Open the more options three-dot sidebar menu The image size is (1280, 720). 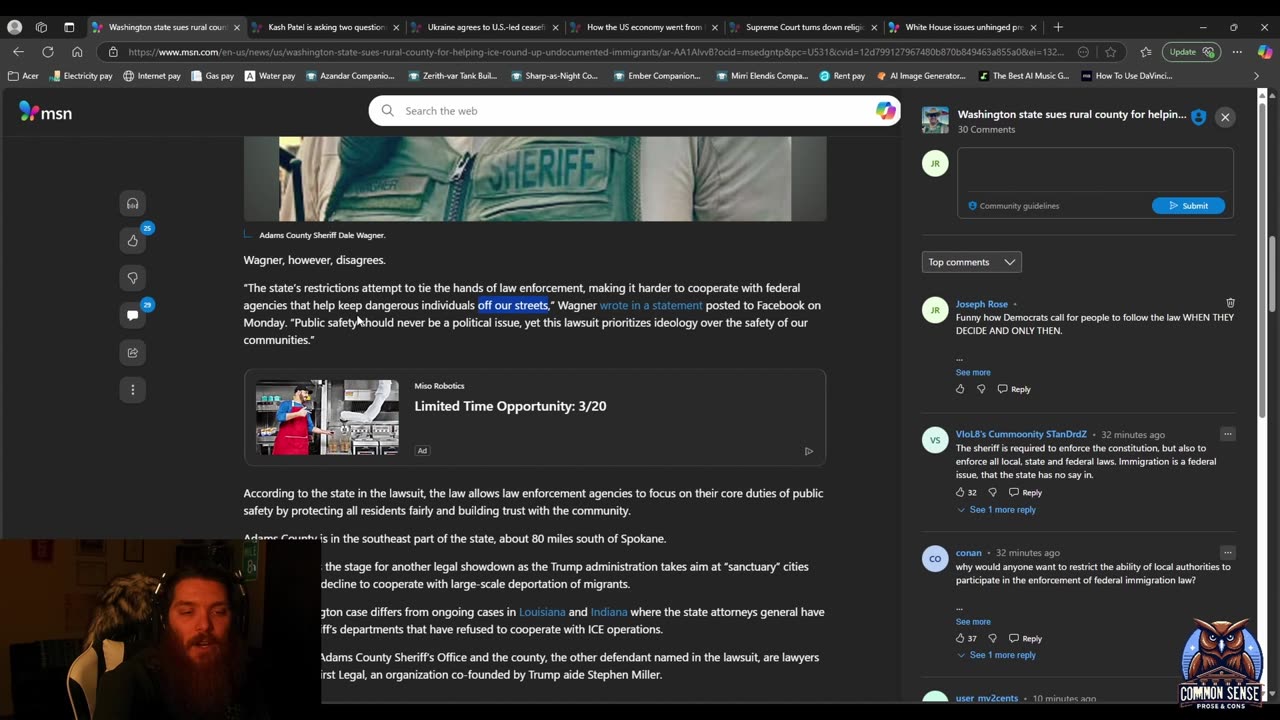click(x=132, y=390)
